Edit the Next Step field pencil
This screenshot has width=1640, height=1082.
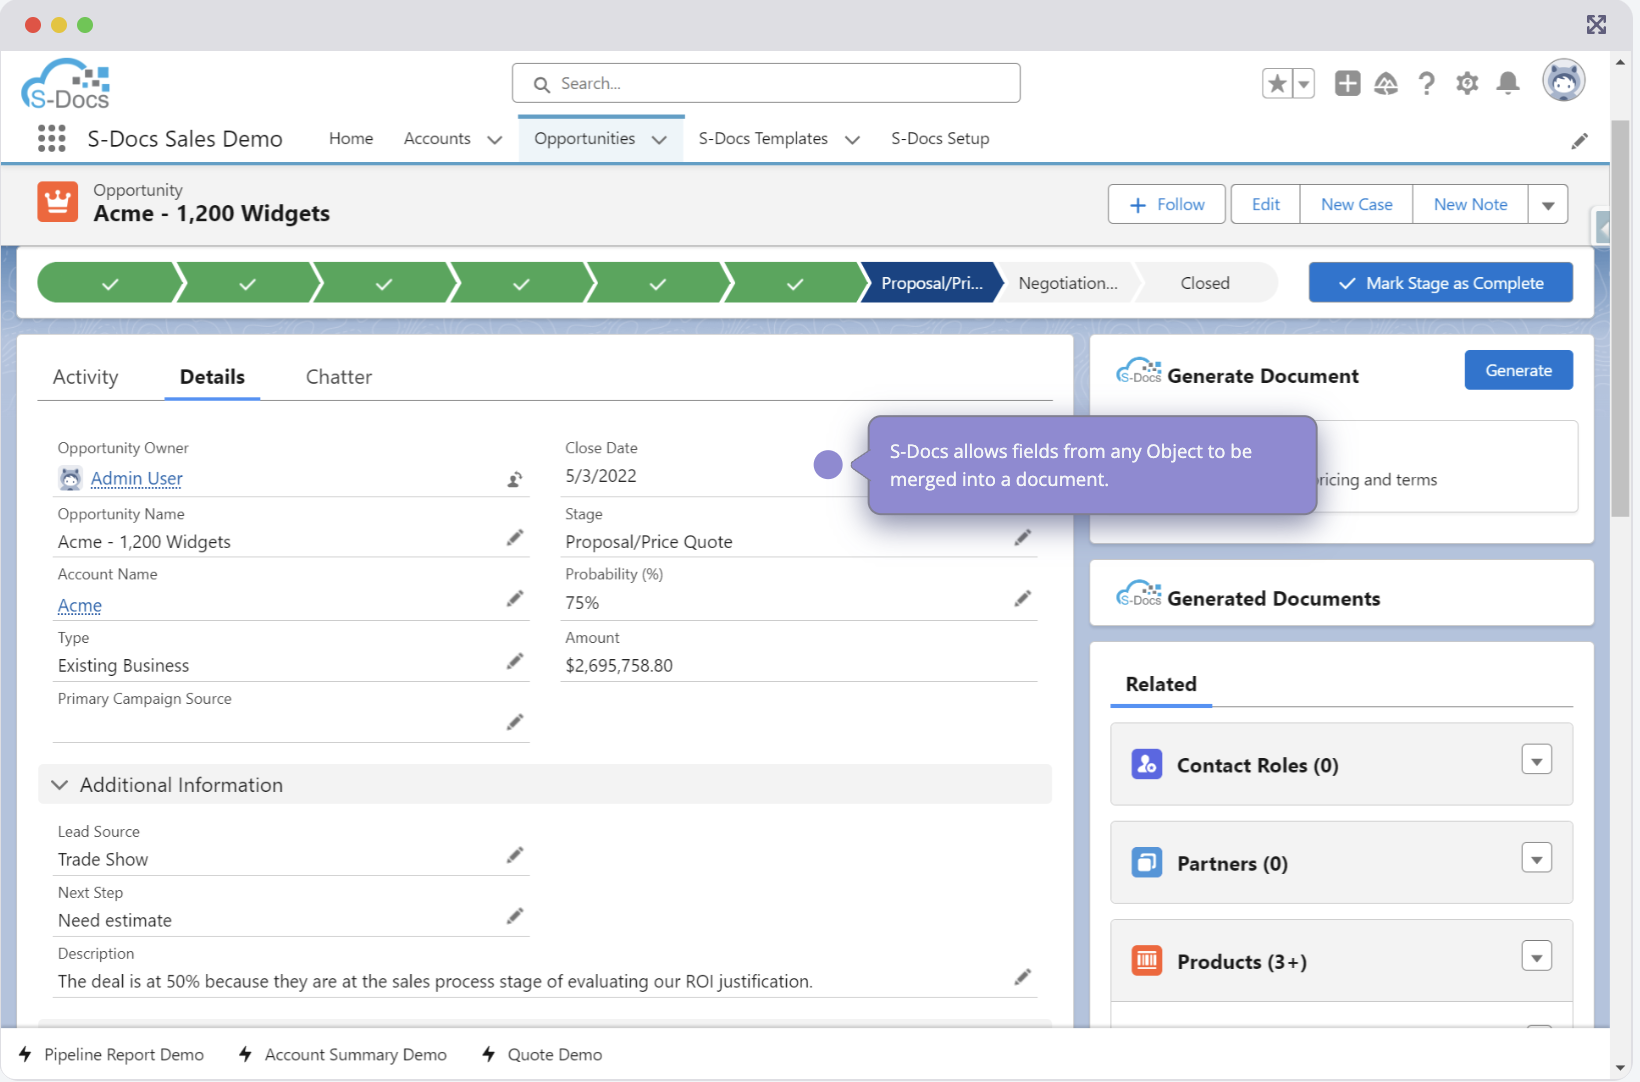point(514,916)
